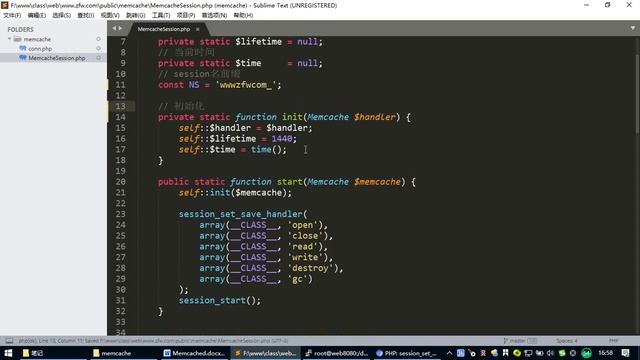Viewport: 640px width, 360px height.
Task: Change the PHP syntax selector in status bar
Action: 614,340
